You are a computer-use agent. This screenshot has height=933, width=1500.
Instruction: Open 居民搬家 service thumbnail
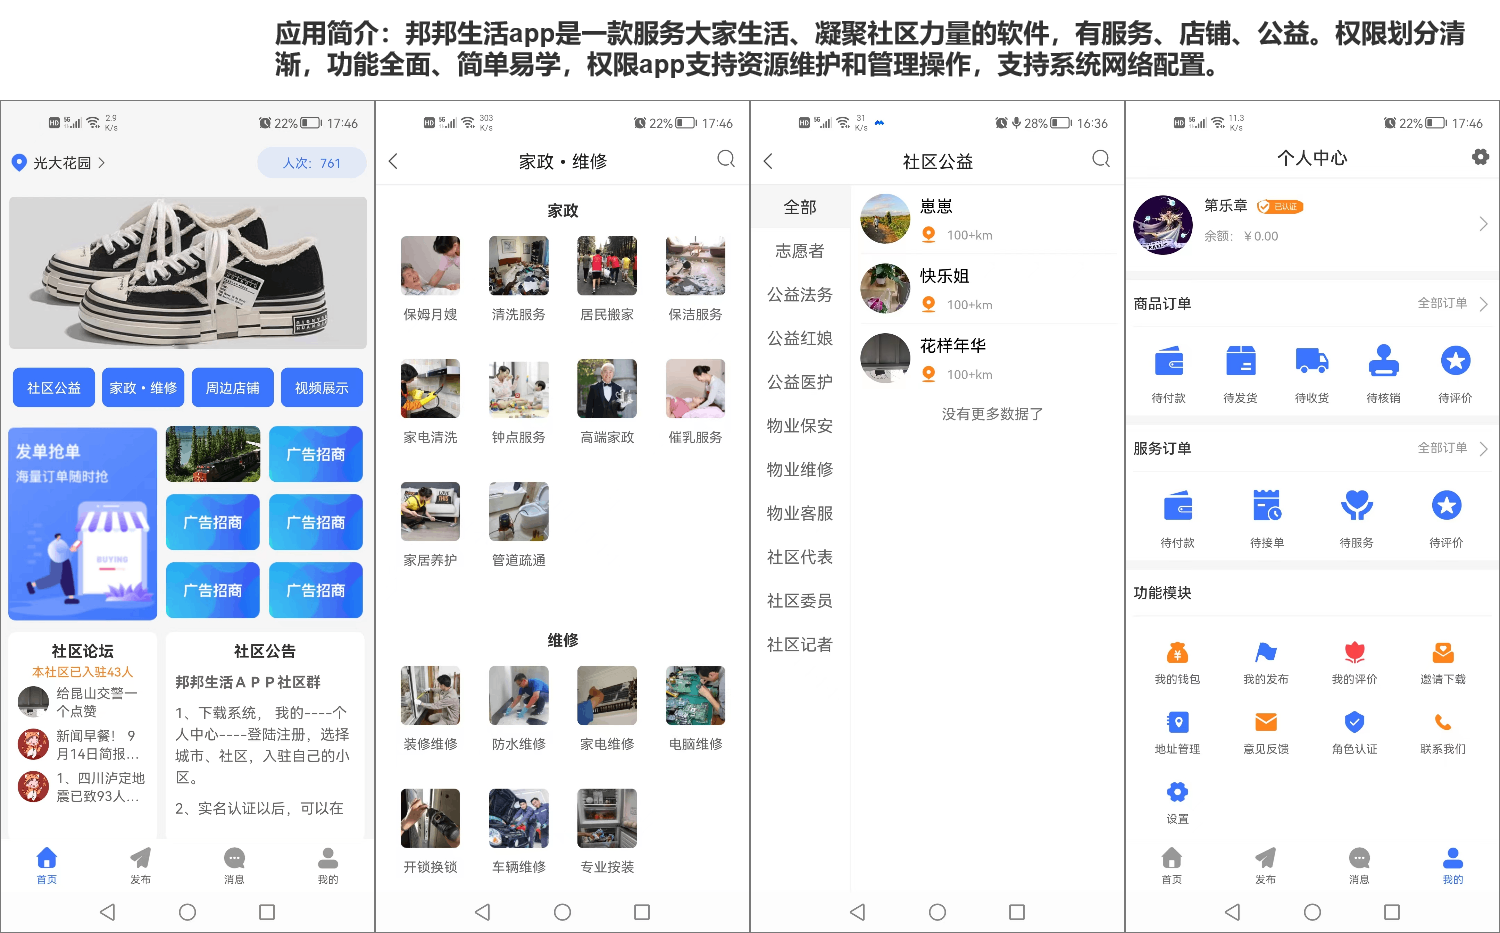click(x=607, y=266)
